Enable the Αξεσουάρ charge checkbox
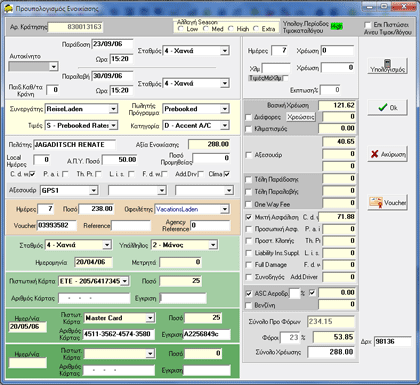This screenshot has height=385, width=420. [248, 155]
